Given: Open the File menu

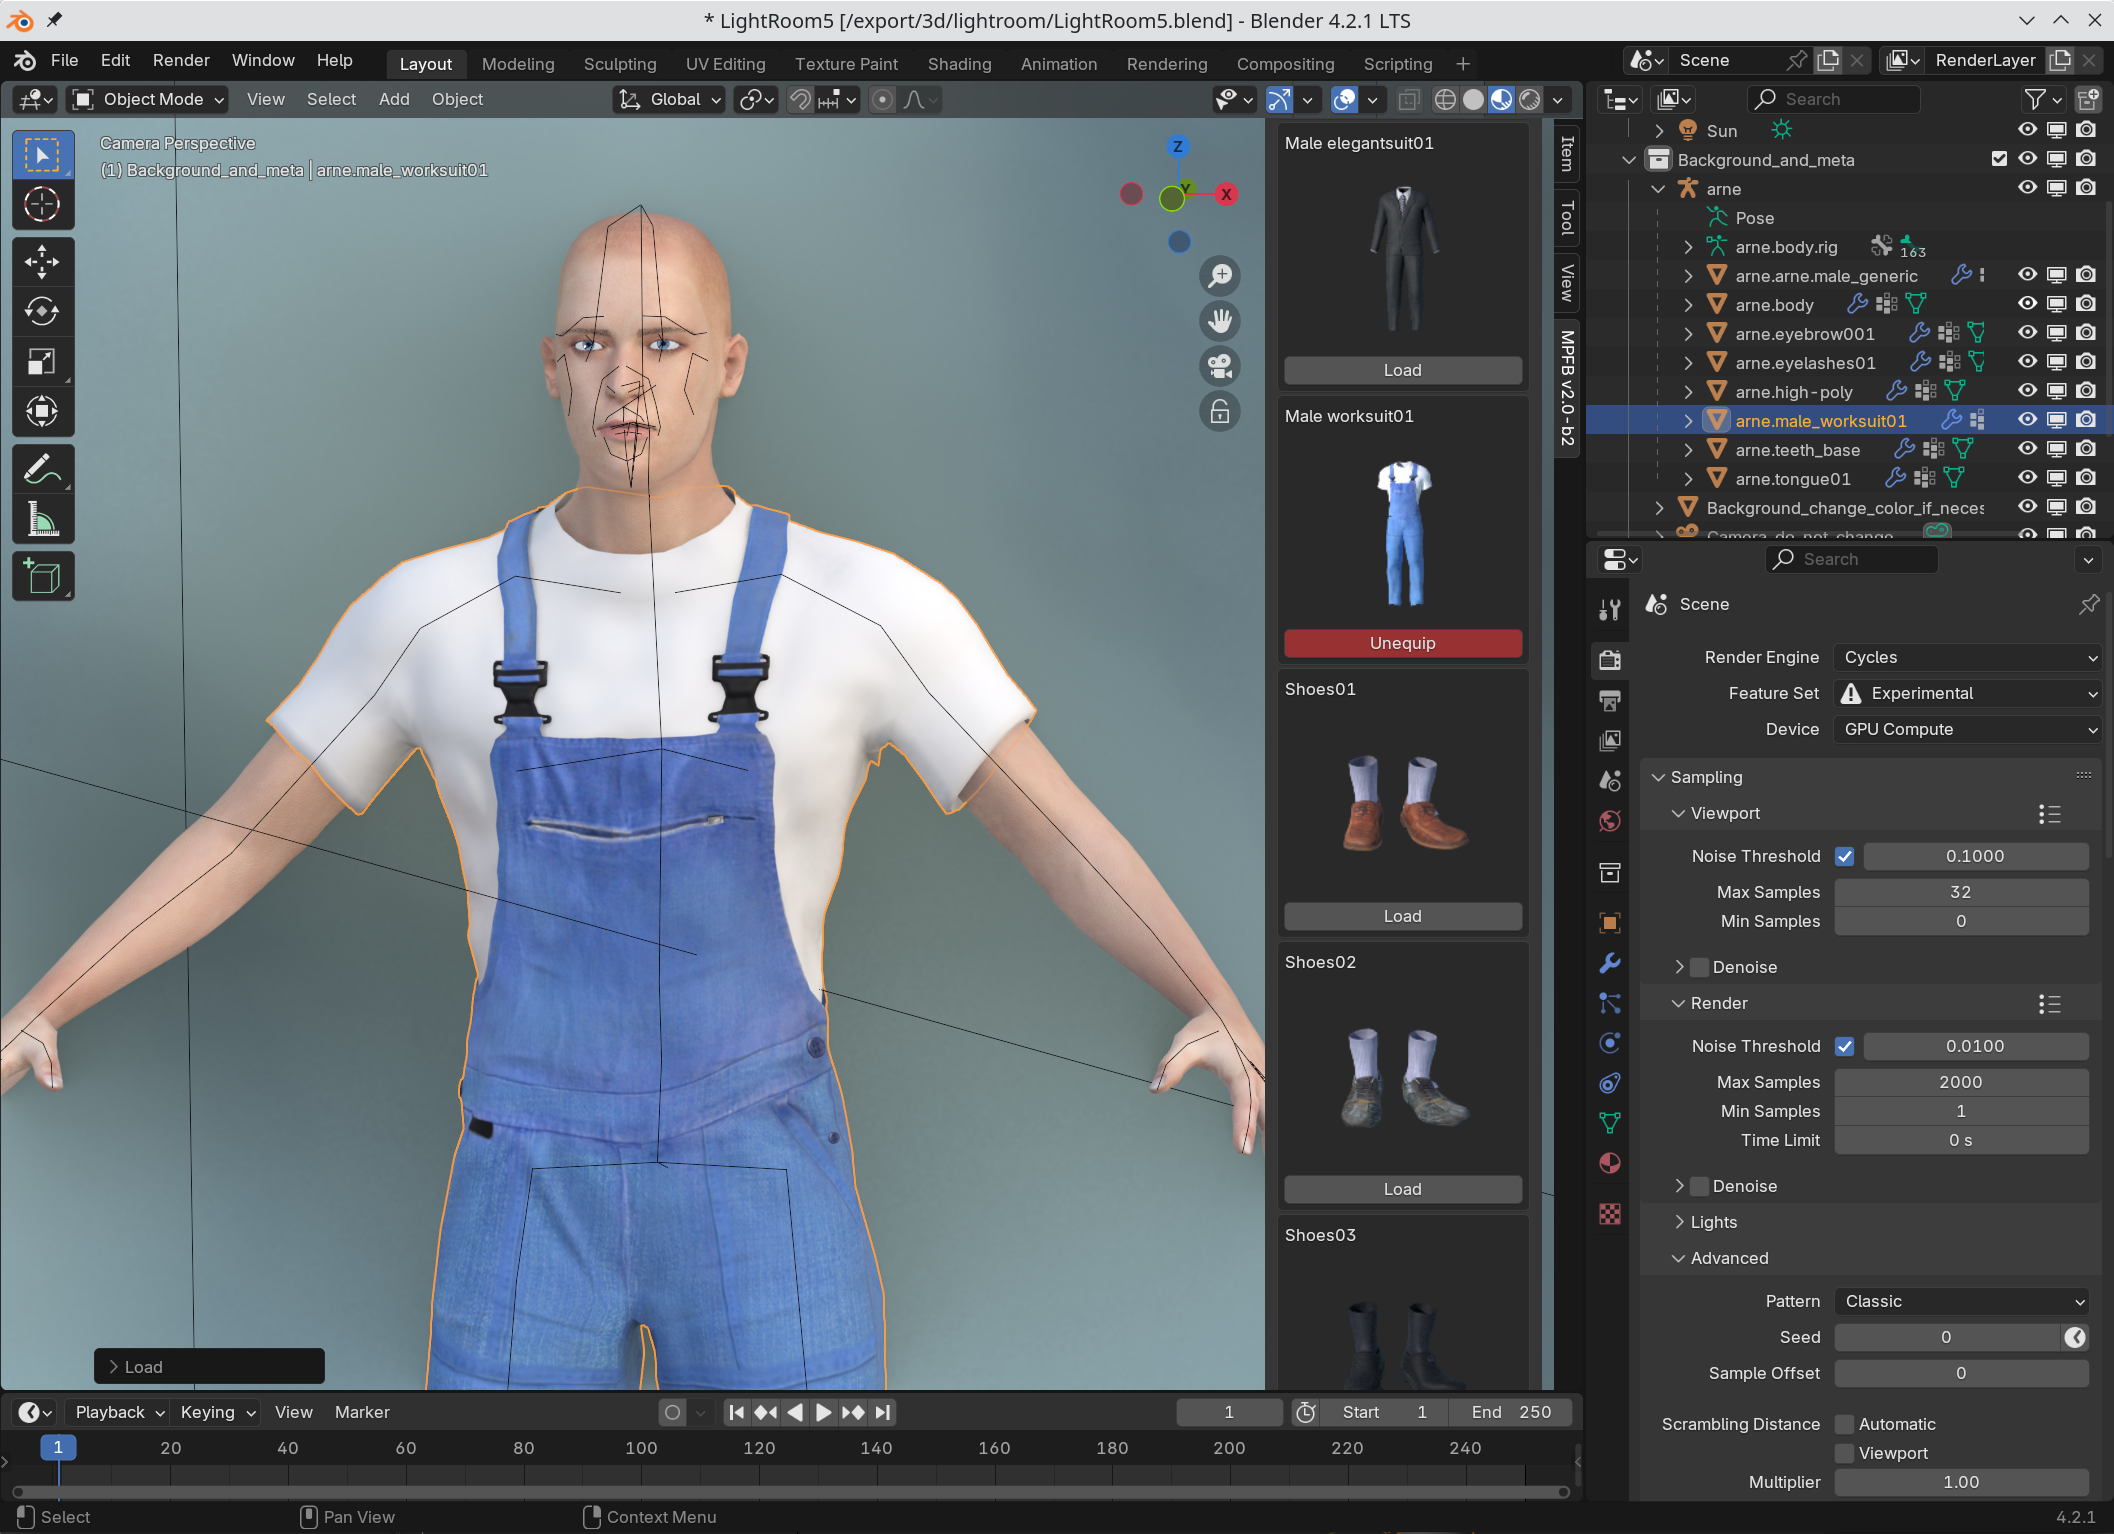Looking at the screenshot, I should (x=64, y=60).
